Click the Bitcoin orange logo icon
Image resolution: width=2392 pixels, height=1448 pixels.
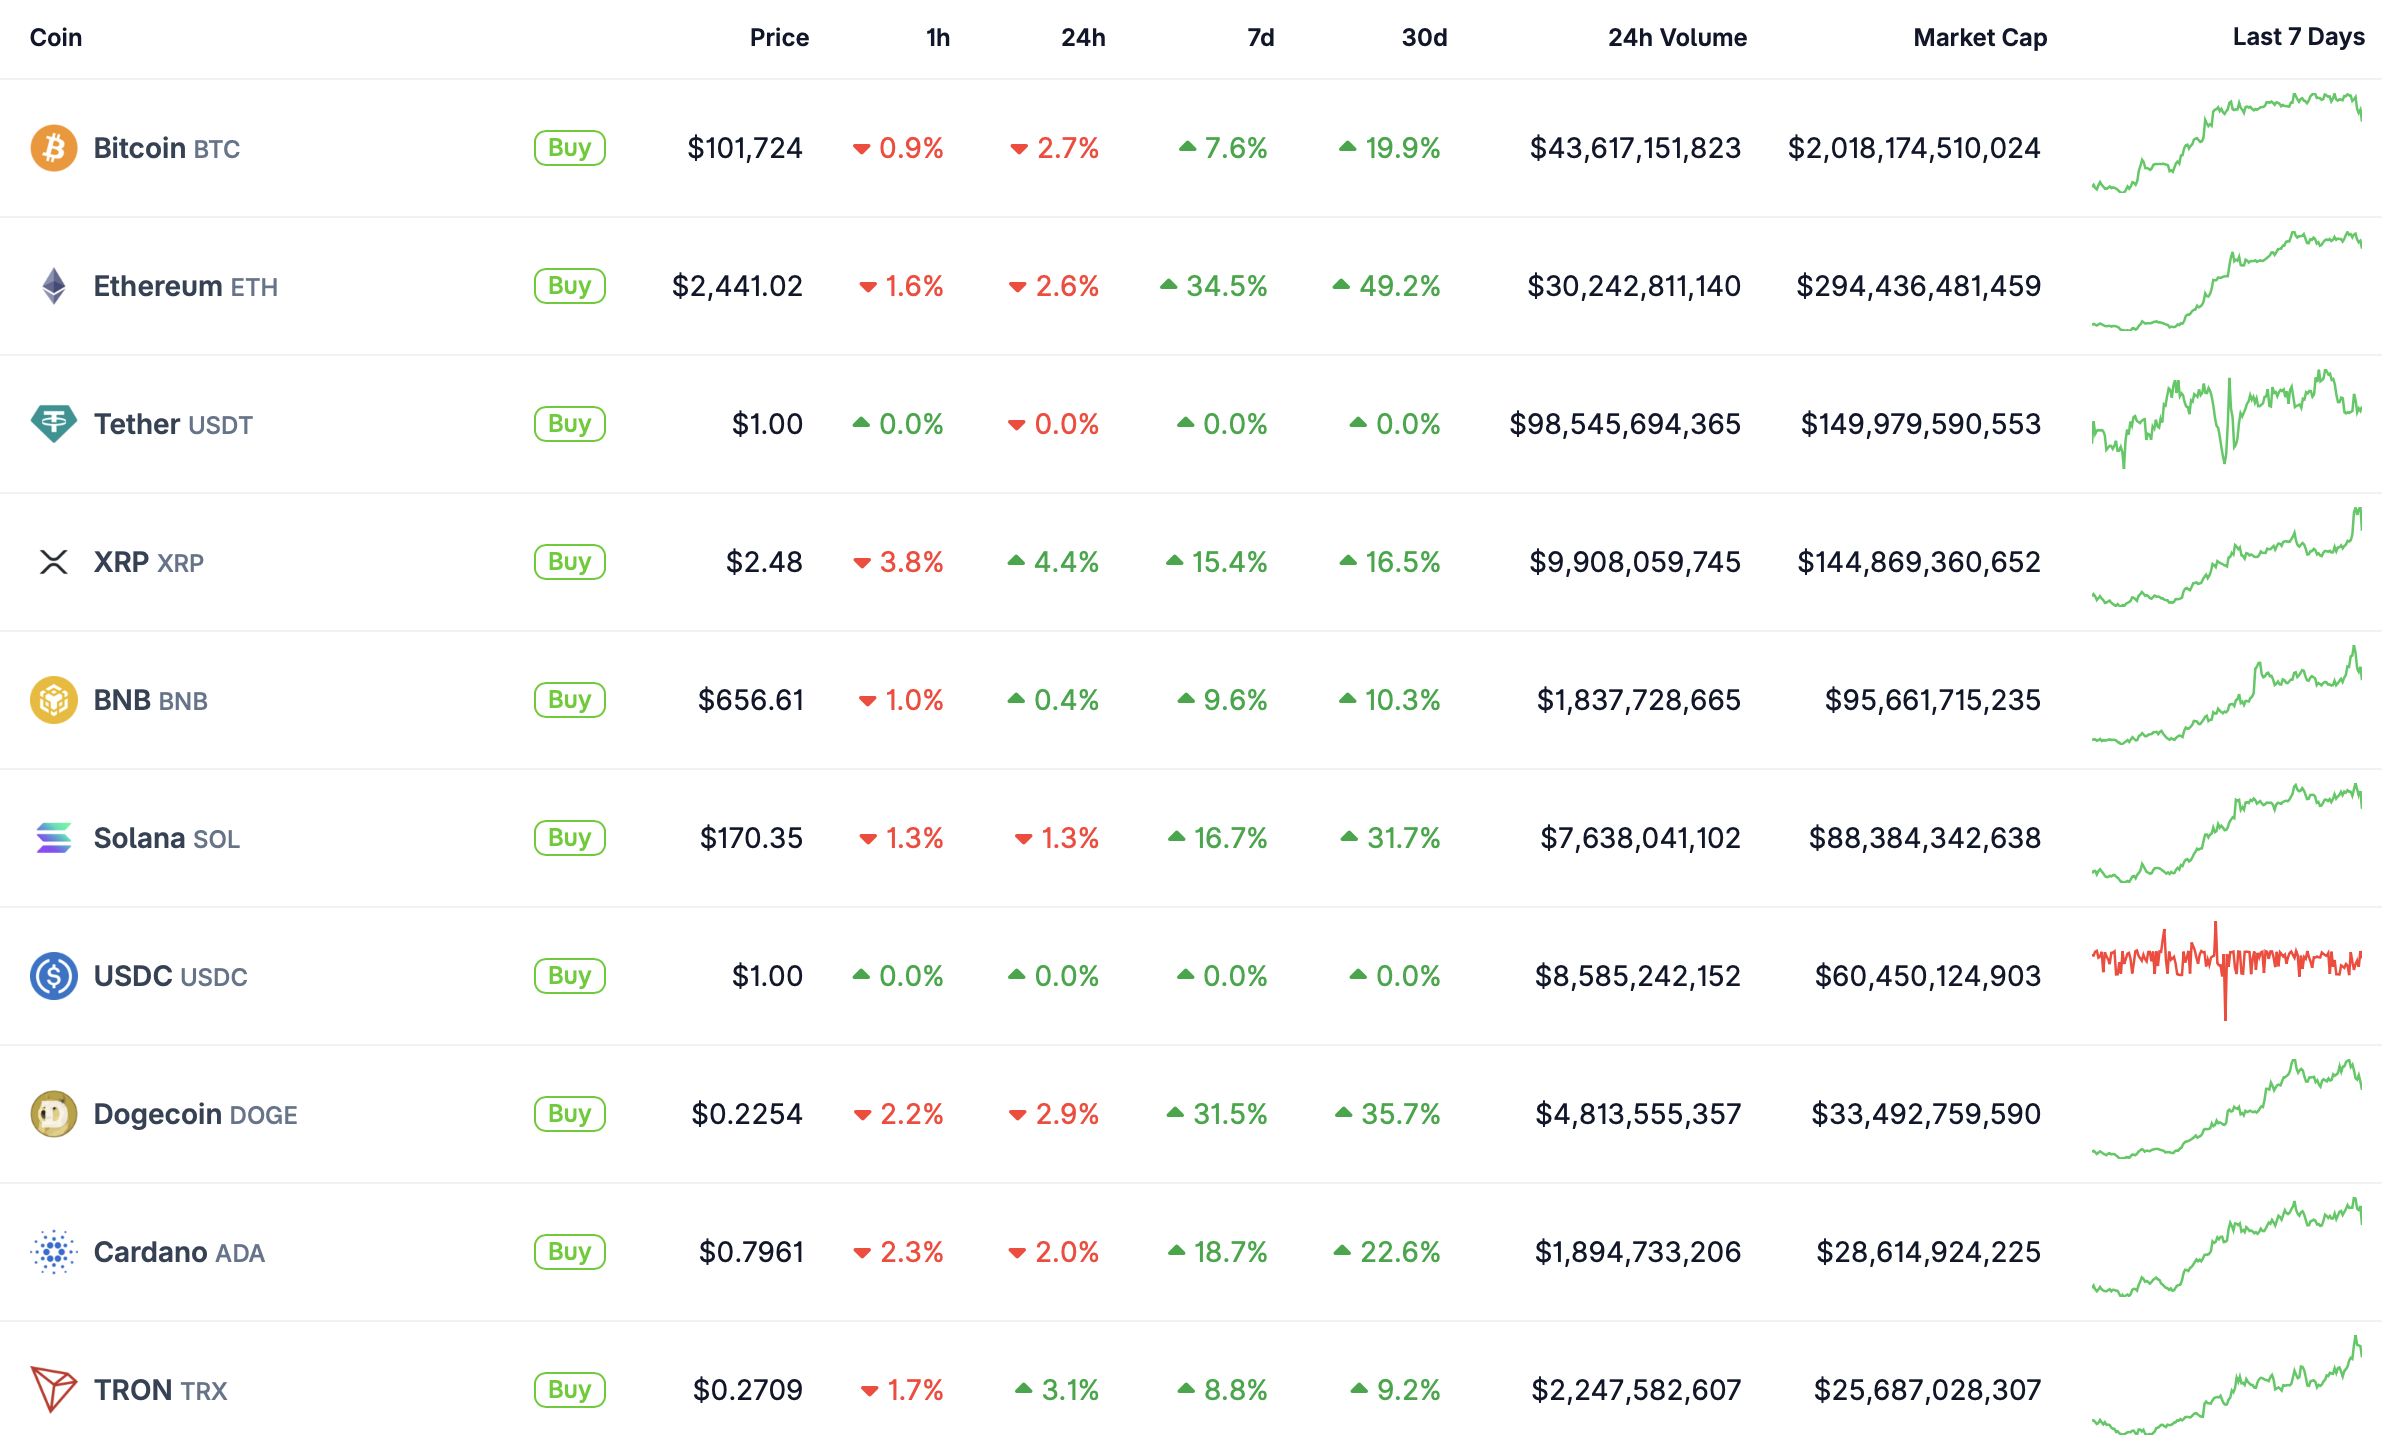[54, 148]
